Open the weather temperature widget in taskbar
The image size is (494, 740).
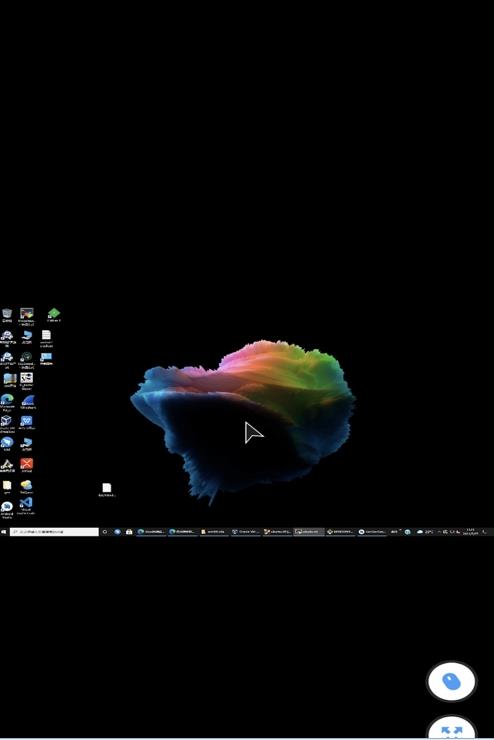click(x=424, y=532)
